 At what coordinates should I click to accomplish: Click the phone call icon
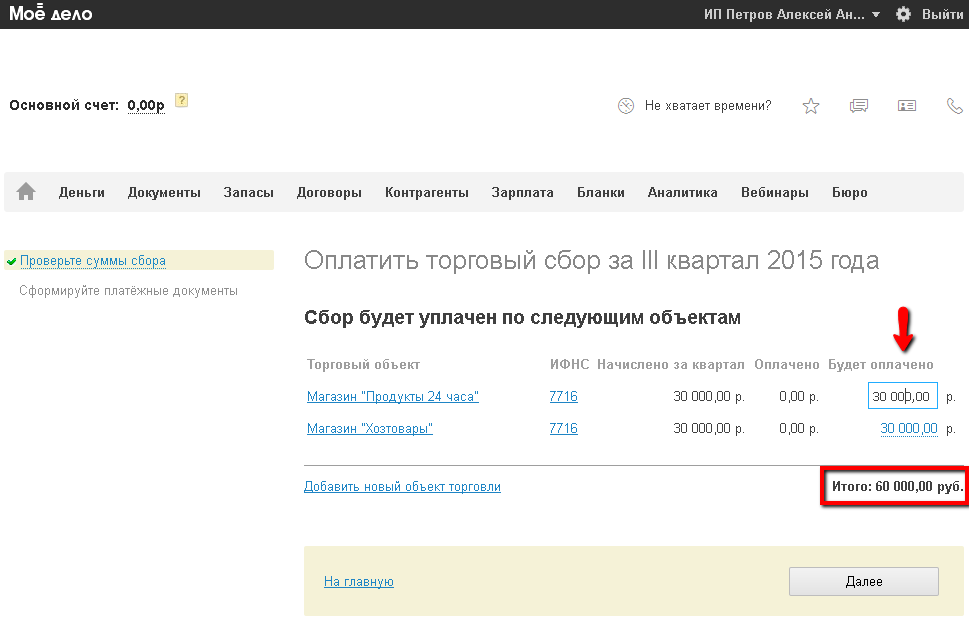pyautogui.click(x=954, y=106)
